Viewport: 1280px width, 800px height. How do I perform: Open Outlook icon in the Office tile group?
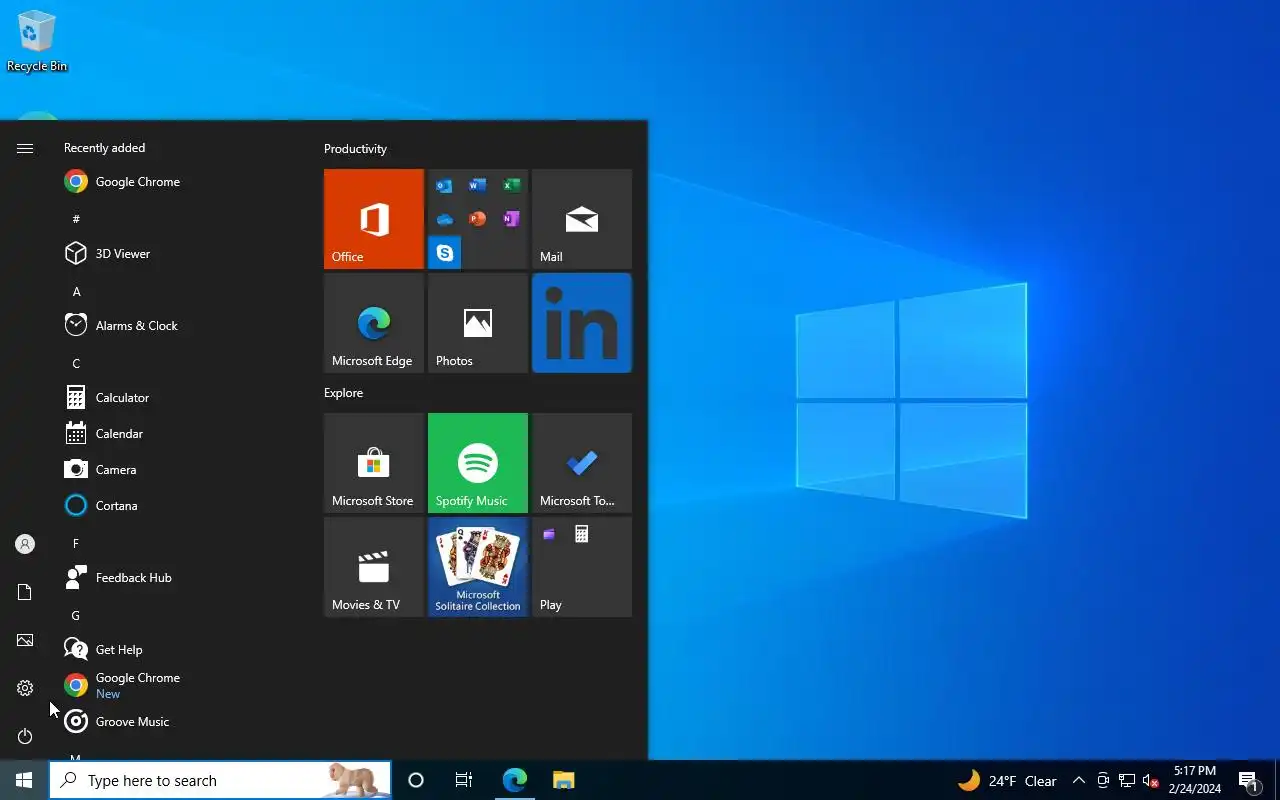444,186
